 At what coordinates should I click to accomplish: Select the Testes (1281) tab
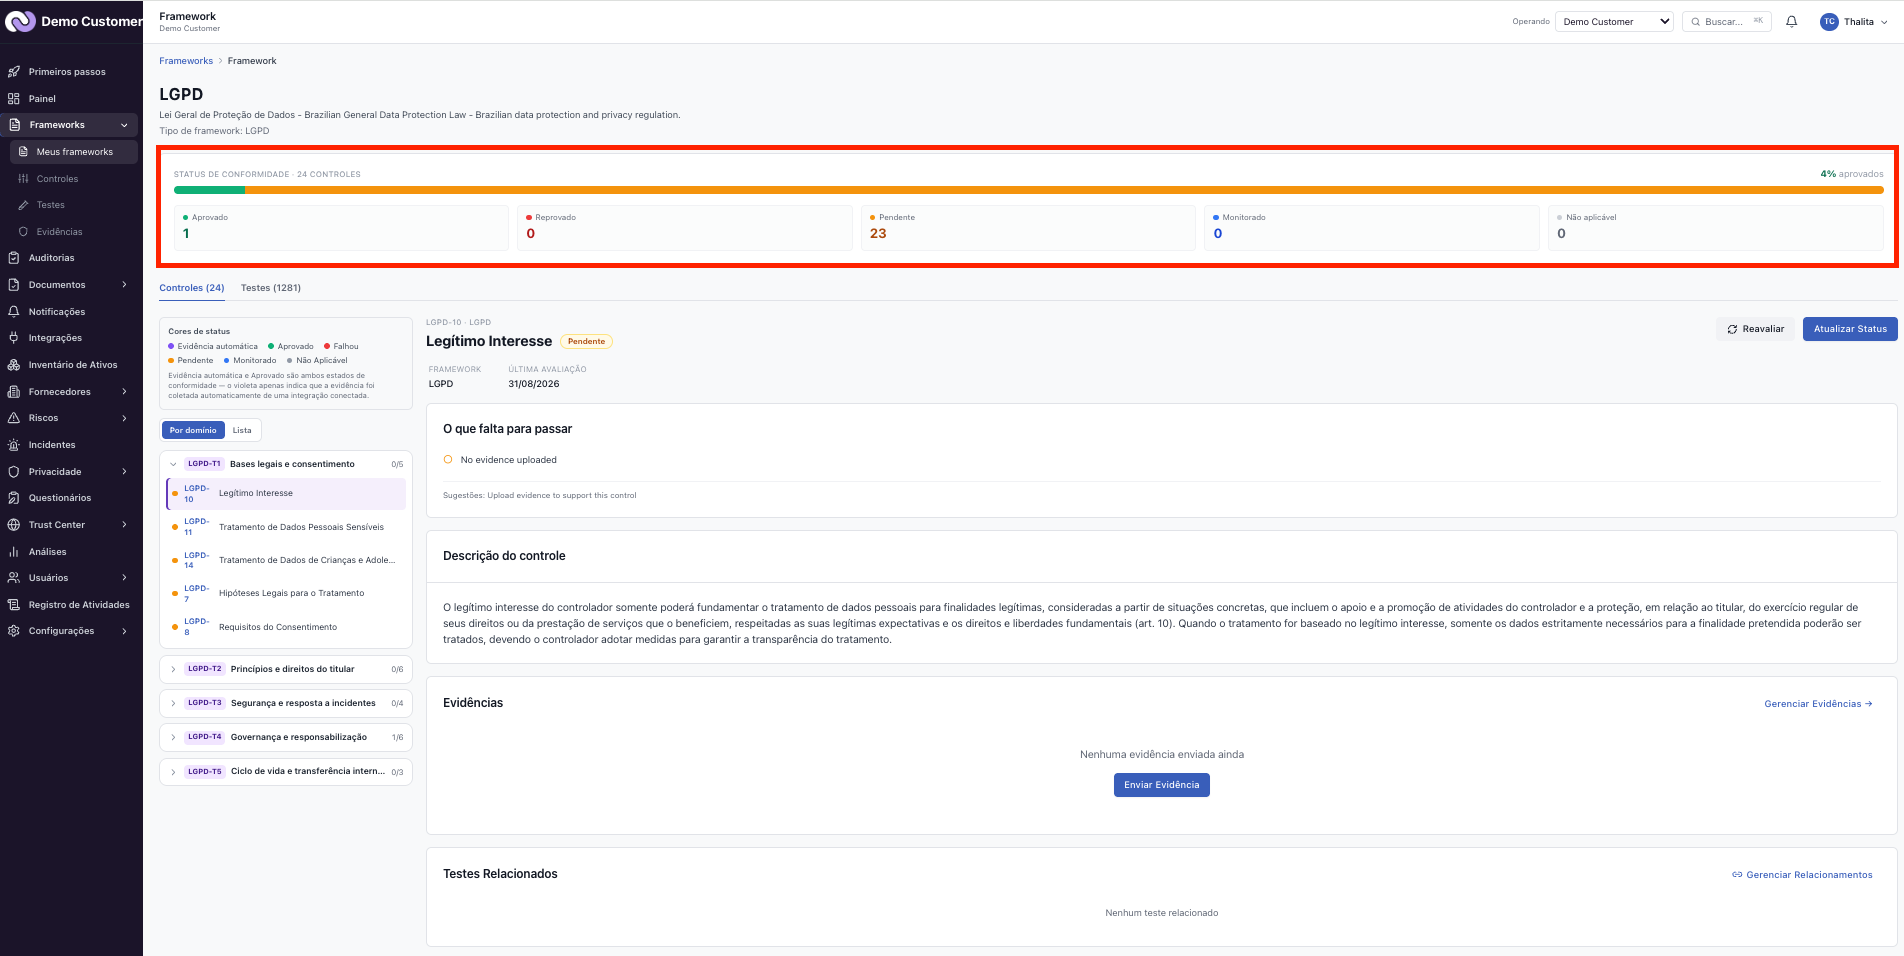pyautogui.click(x=271, y=288)
